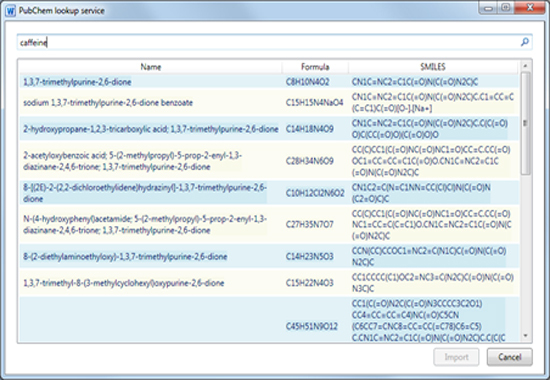Select the row '1,3,7-trimethylpurine-2,6-dione'
This screenshot has width=550, height=380.
269,82
